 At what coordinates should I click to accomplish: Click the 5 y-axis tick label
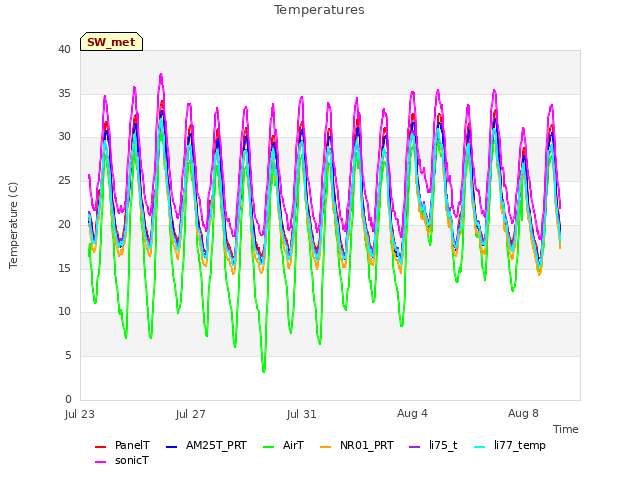[68, 356]
